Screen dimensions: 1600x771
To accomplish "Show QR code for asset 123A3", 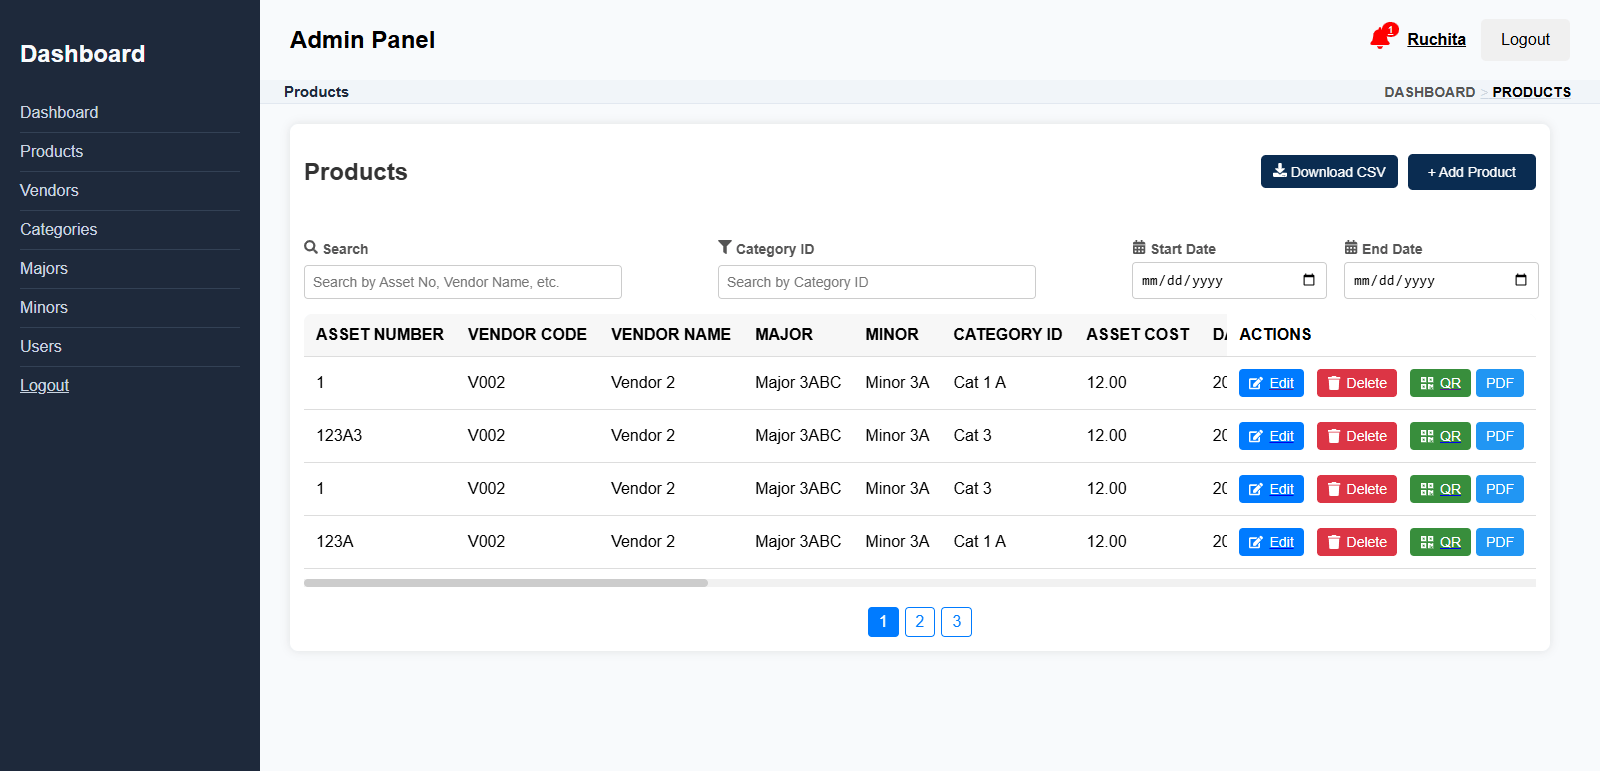I will tap(1440, 436).
